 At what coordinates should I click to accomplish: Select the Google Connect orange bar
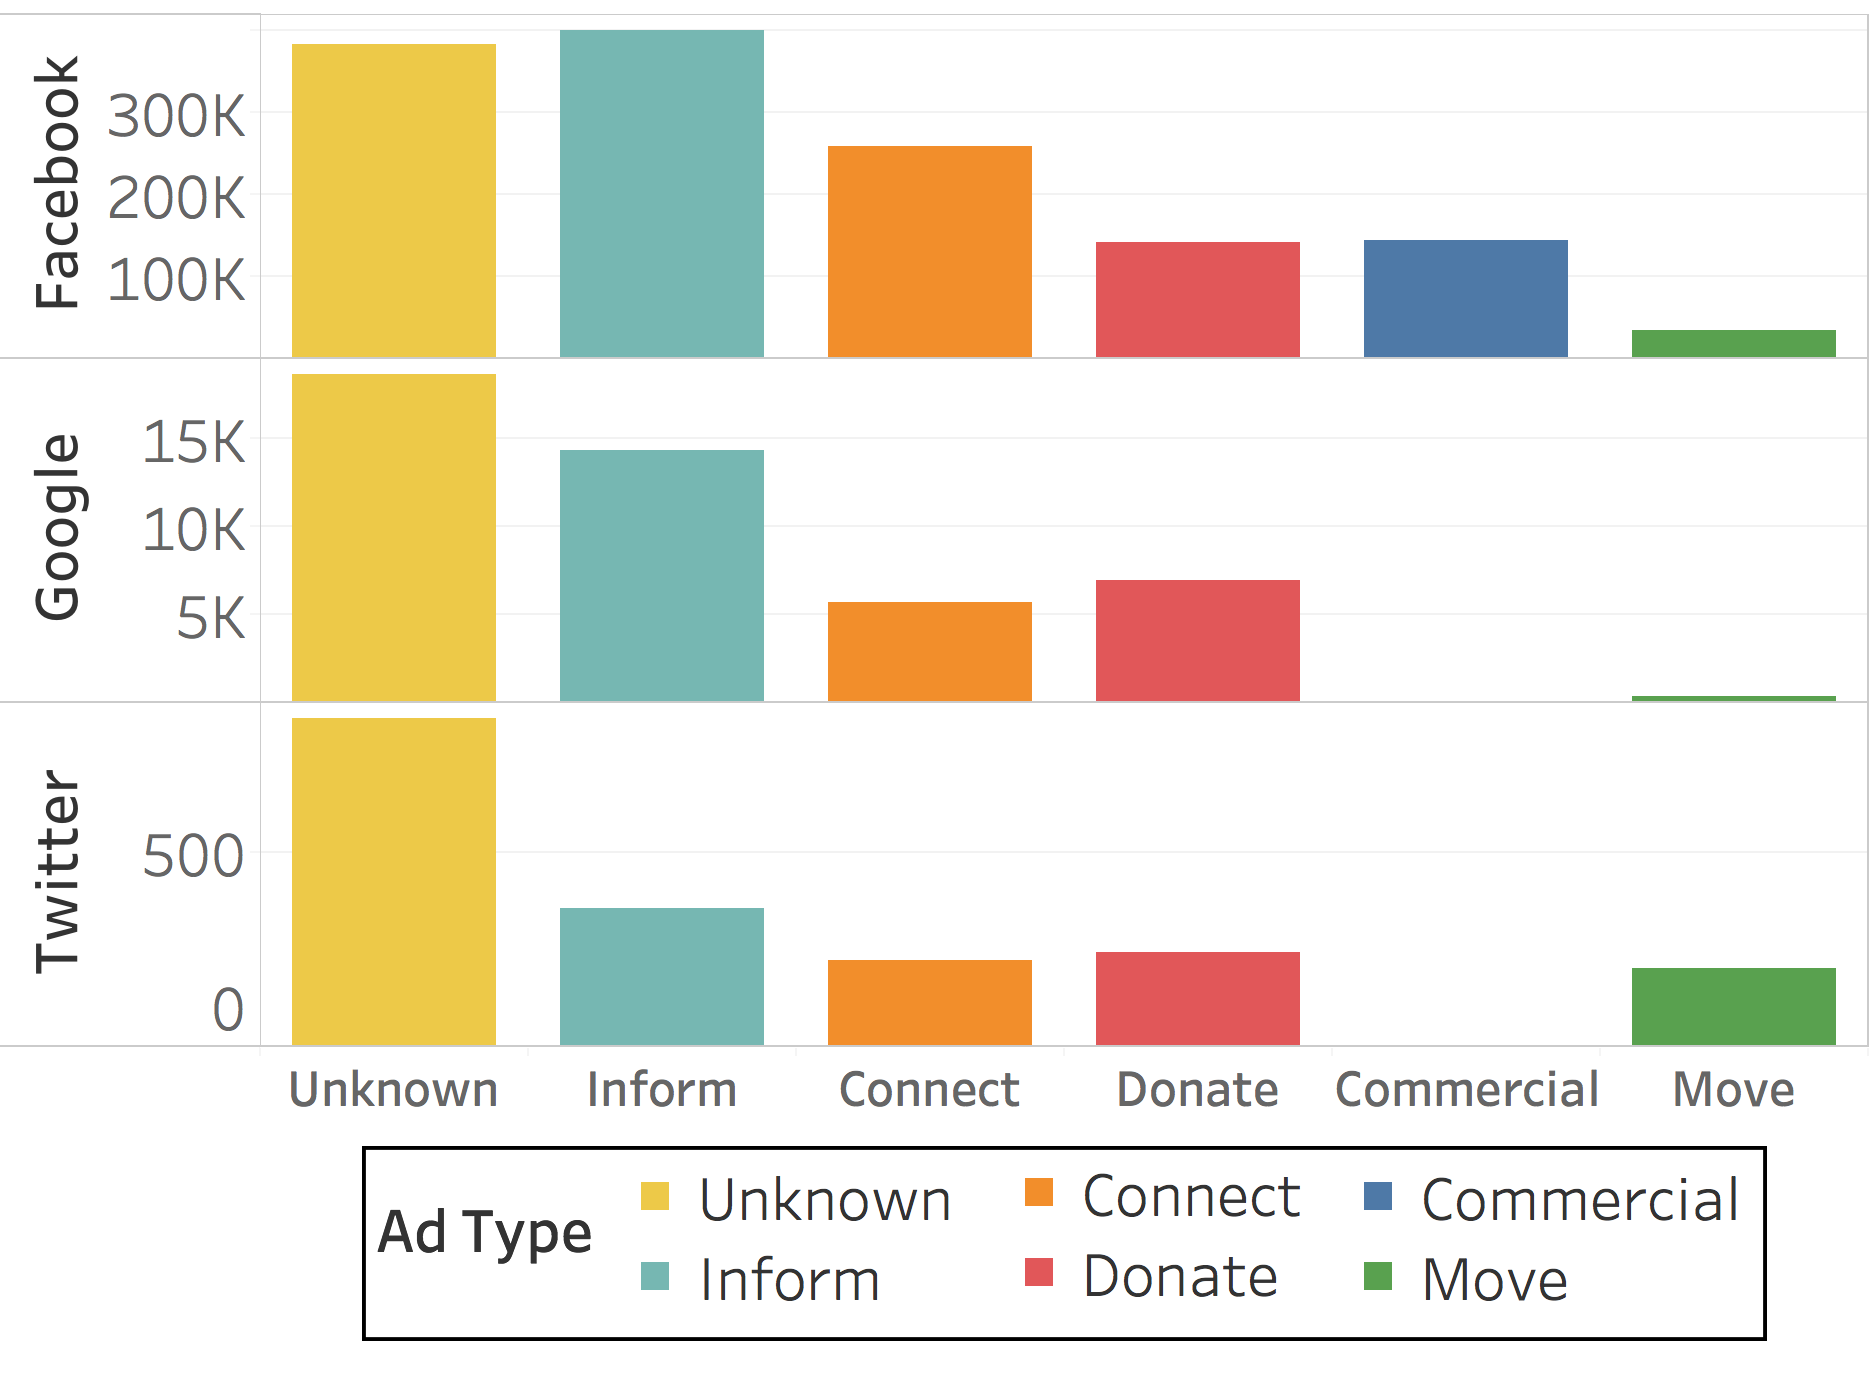tap(930, 651)
